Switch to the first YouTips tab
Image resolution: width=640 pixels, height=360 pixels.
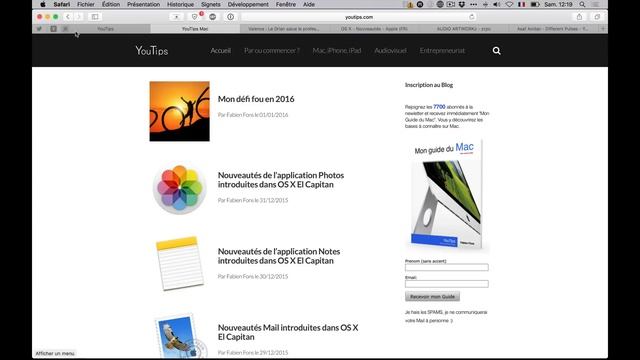[x=105, y=29]
